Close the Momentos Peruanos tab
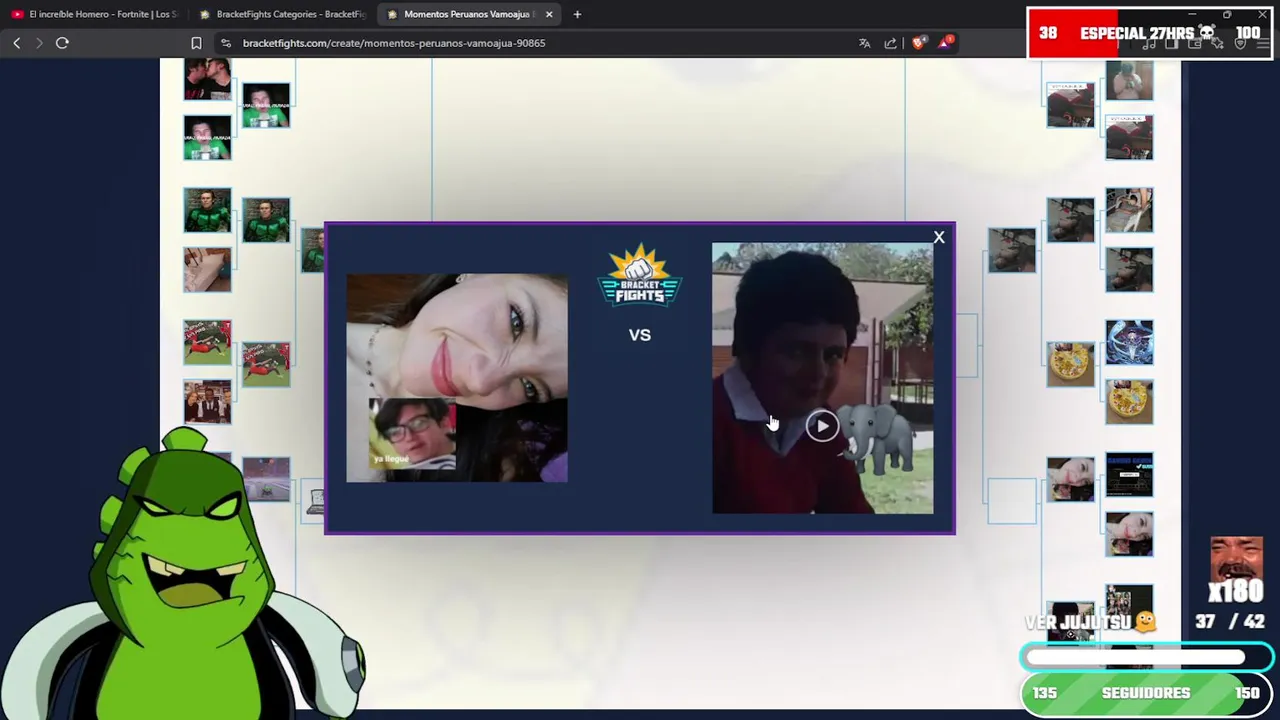 click(x=549, y=14)
